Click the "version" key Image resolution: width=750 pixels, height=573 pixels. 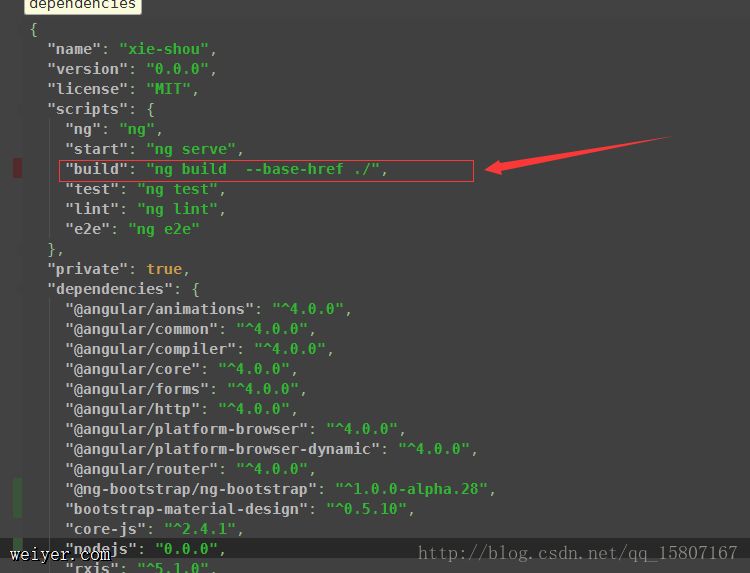click(x=88, y=69)
